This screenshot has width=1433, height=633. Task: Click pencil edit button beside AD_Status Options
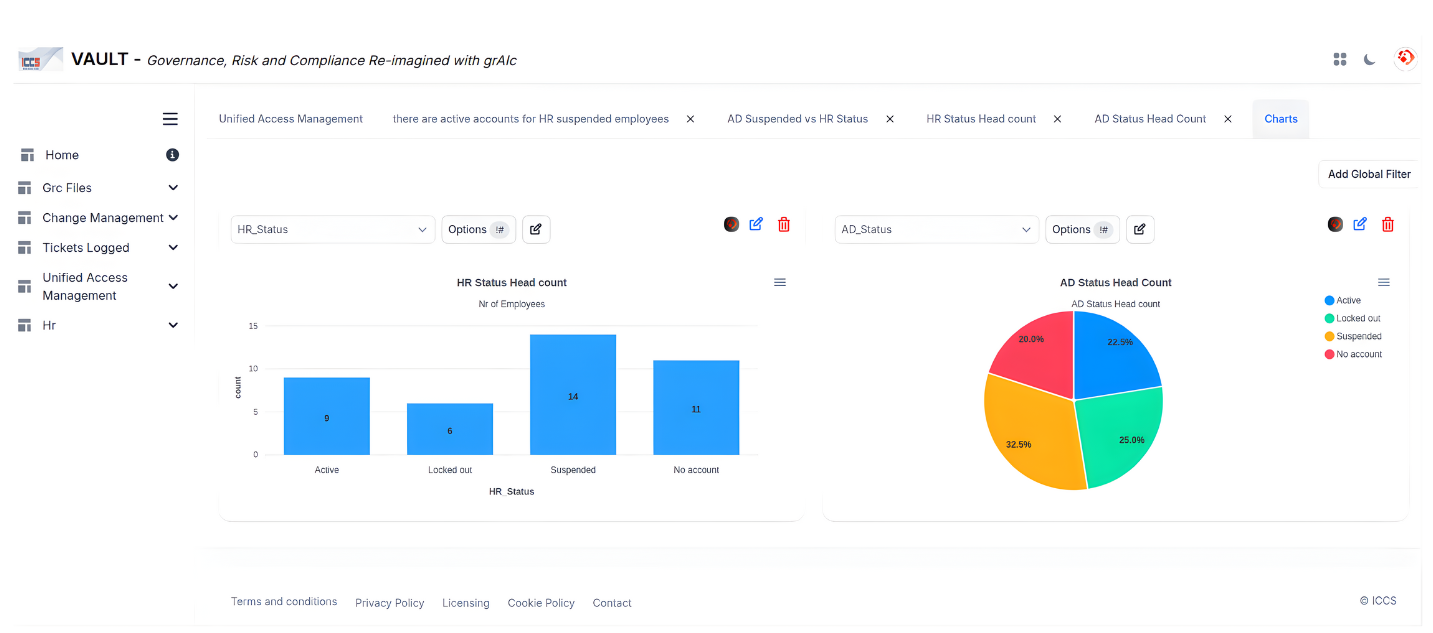[x=1140, y=229]
